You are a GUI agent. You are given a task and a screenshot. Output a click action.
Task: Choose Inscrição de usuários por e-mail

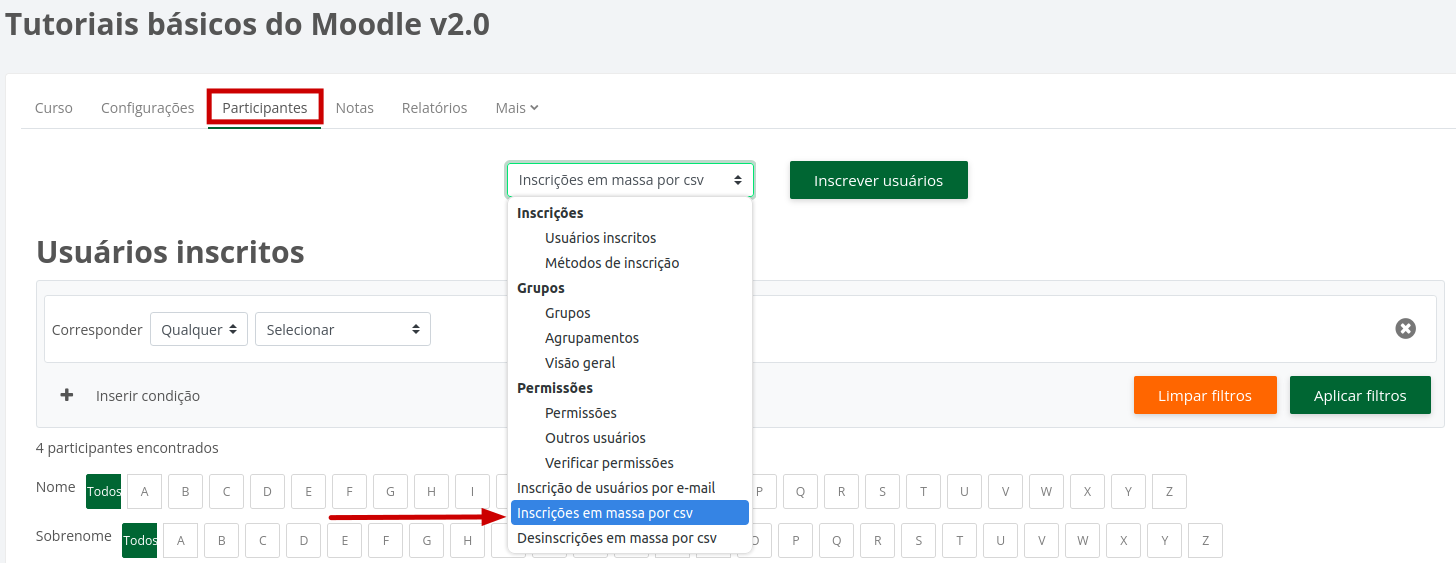point(616,488)
